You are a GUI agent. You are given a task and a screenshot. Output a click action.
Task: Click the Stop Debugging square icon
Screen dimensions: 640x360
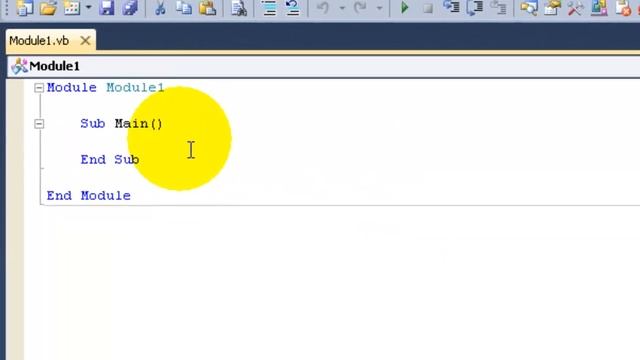click(x=428, y=7)
